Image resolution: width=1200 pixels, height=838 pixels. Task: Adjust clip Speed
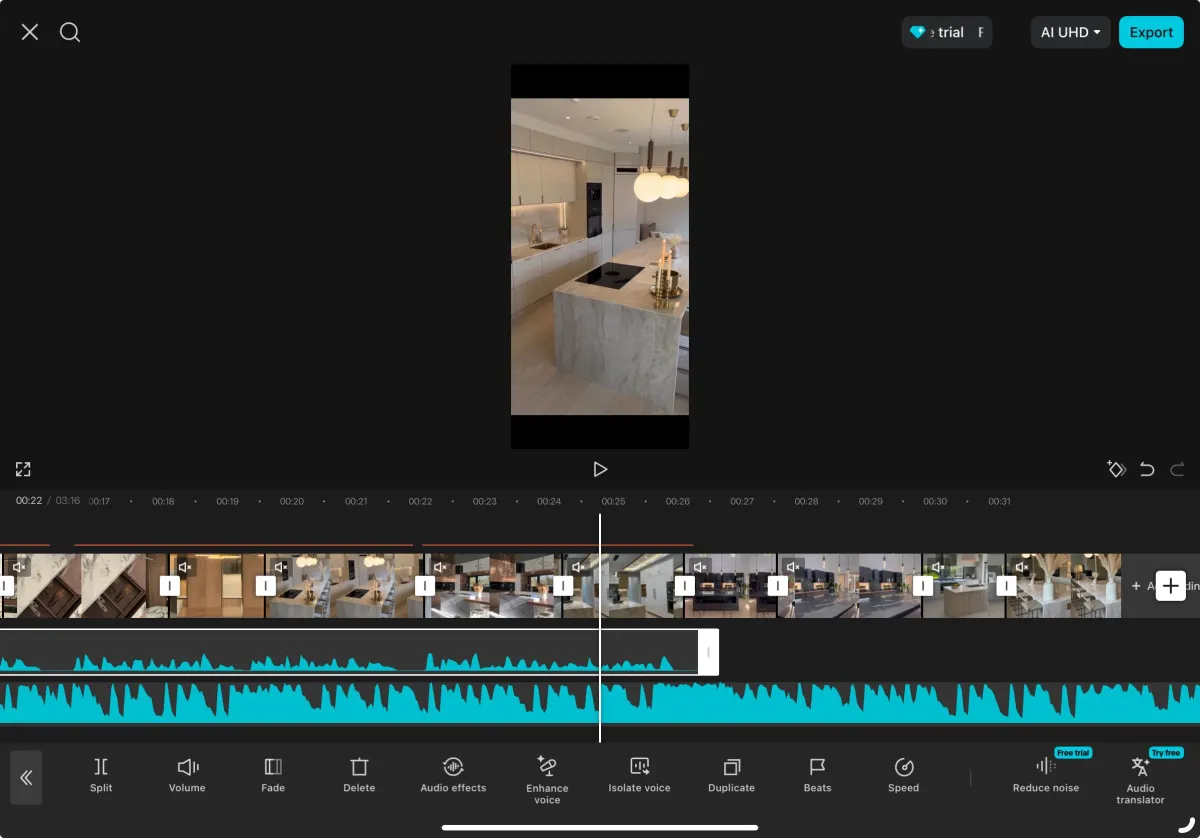pyautogui.click(x=903, y=775)
